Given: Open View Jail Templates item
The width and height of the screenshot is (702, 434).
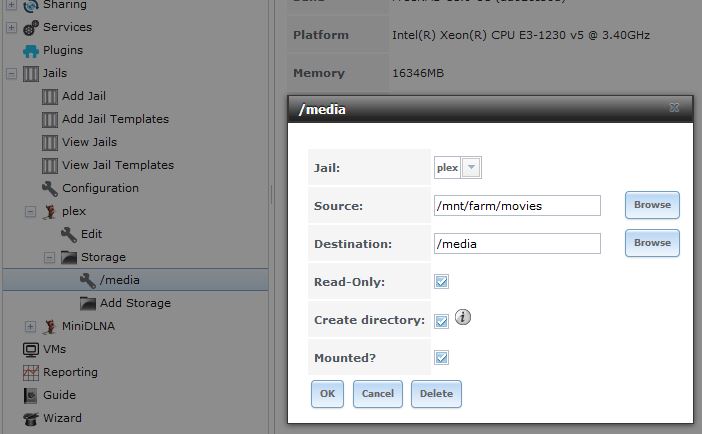Looking at the screenshot, I should coord(117,165).
